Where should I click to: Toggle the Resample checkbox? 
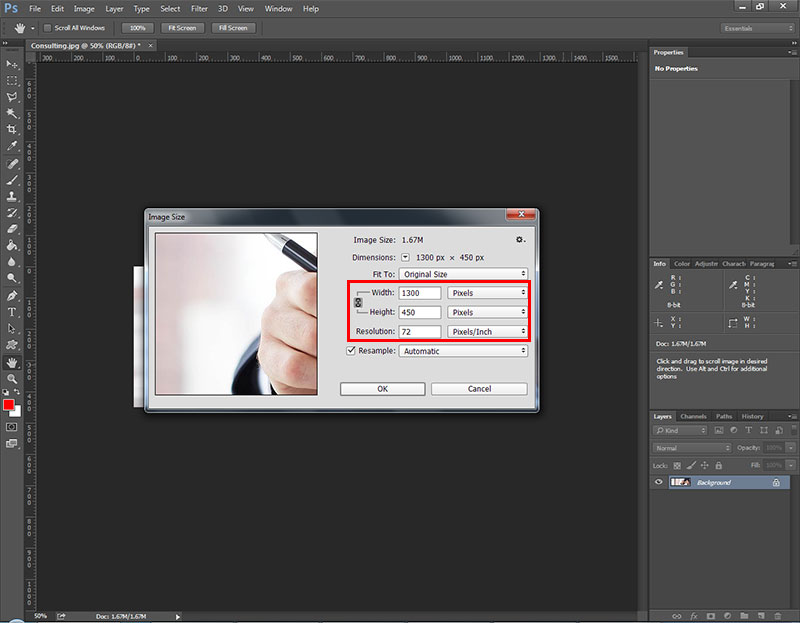[x=351, y=351]
